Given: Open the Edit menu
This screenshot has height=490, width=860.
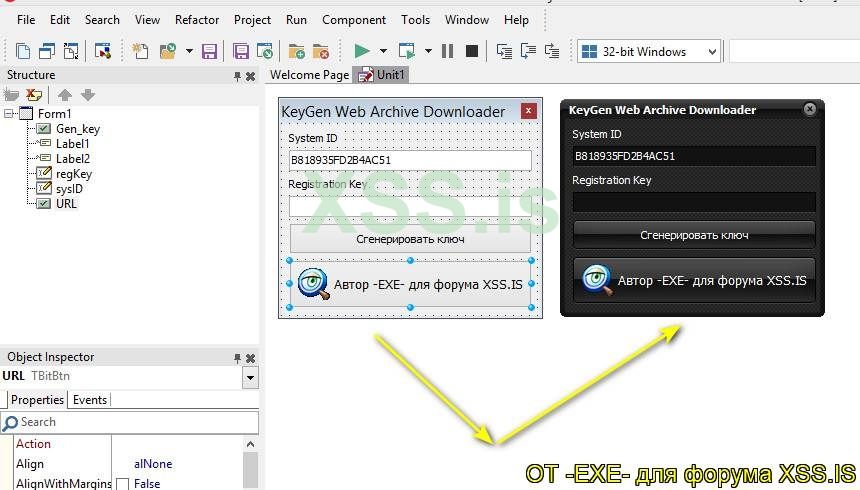Looking at the screenshot, I should click(60, 20).
